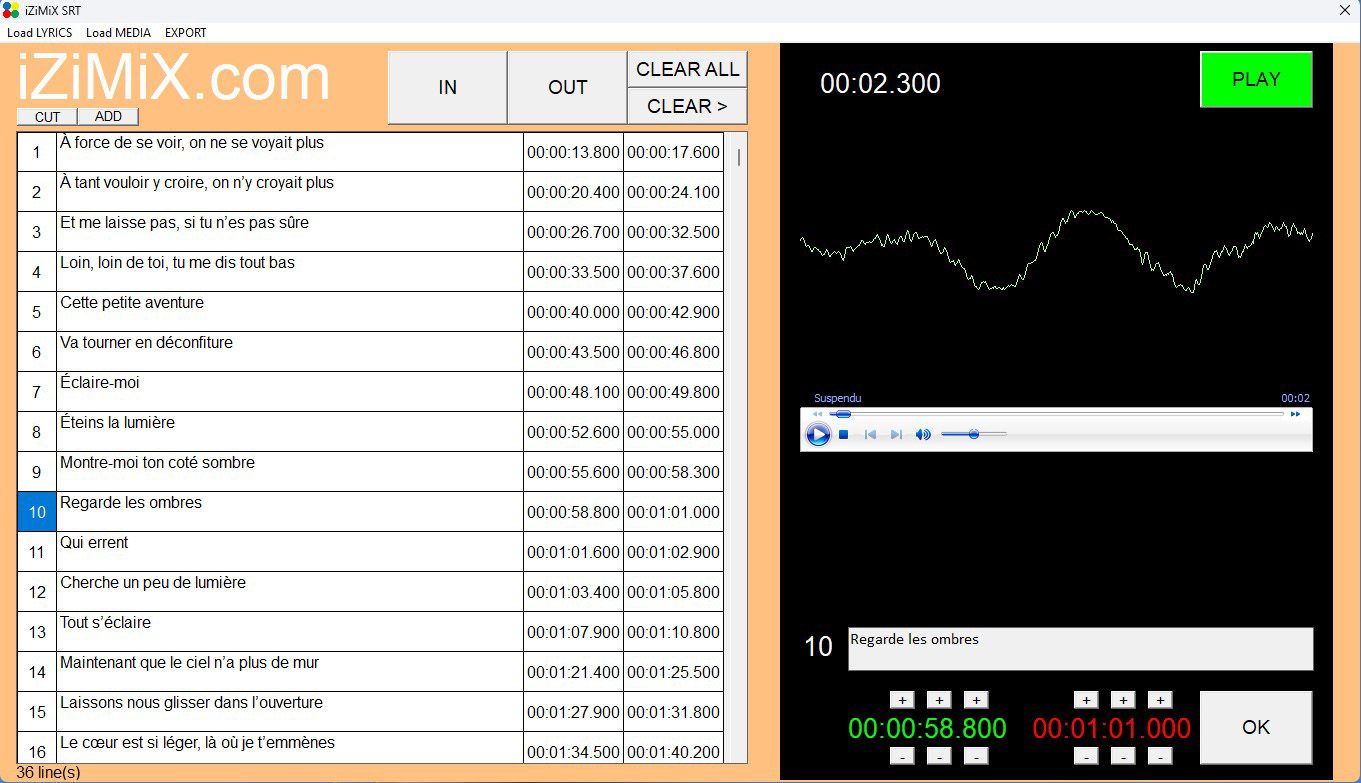Screen dimensions: 1361x783
Task: Click the small fast-forward arrows beside the seek bar
Action: (1296, 414)
